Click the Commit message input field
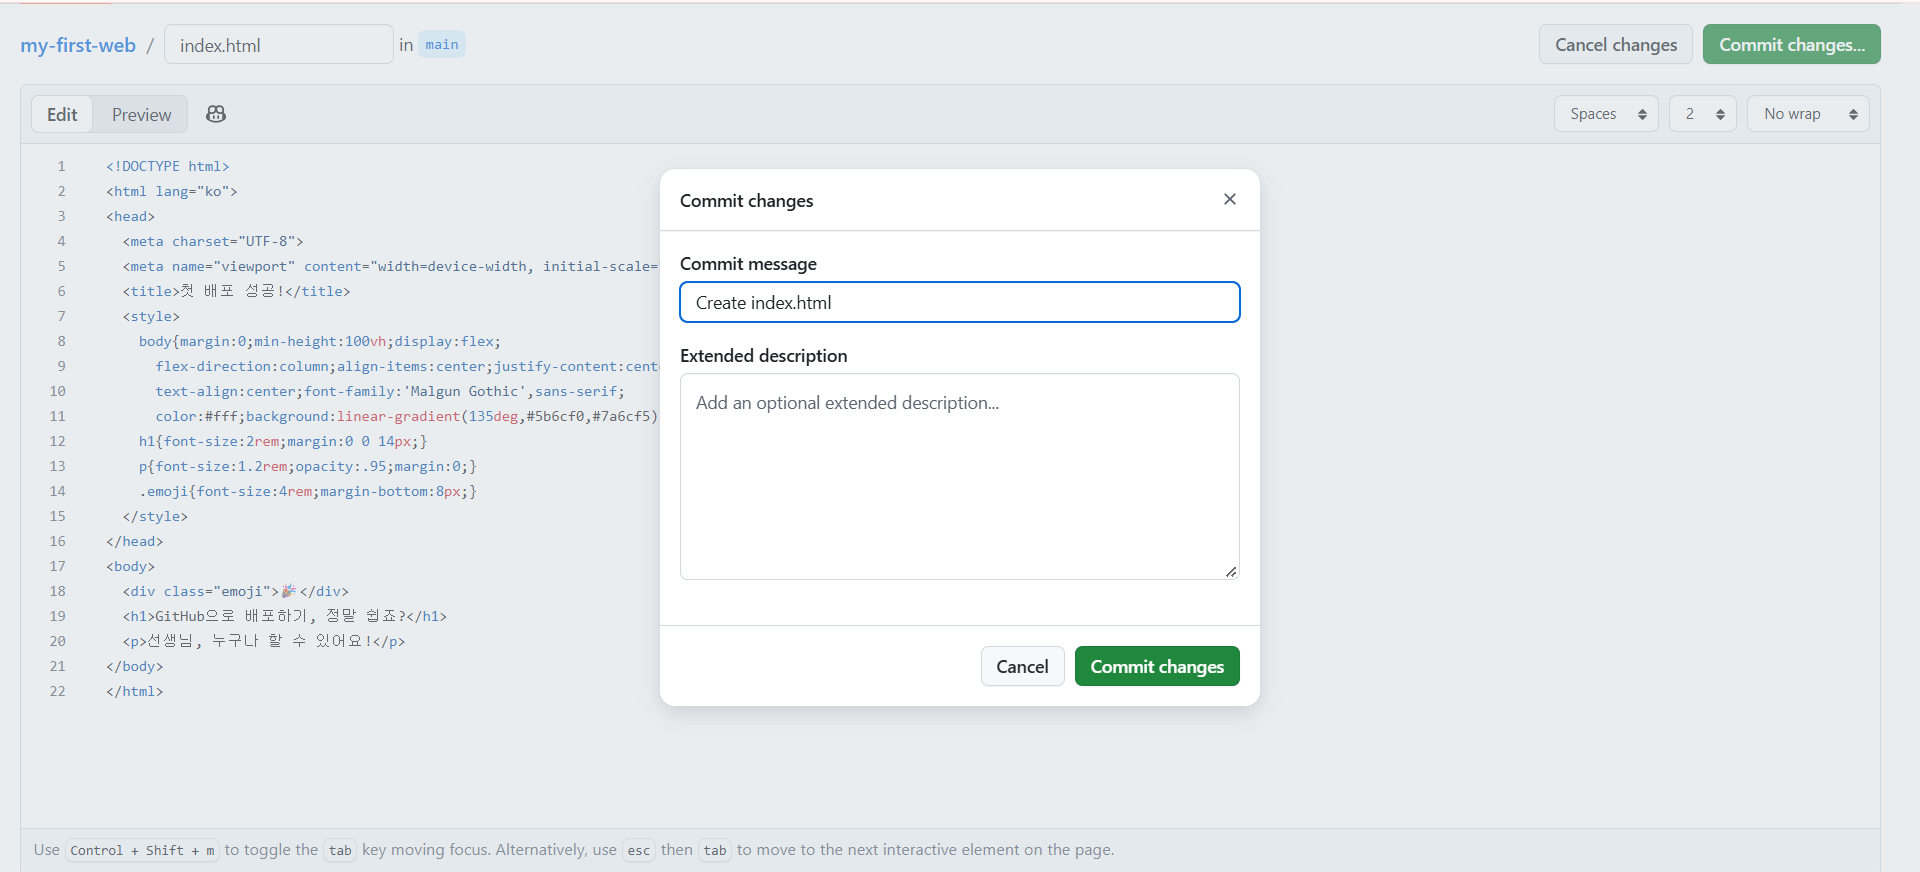The width and height of the screenshot is (1920, 872). 960,302
